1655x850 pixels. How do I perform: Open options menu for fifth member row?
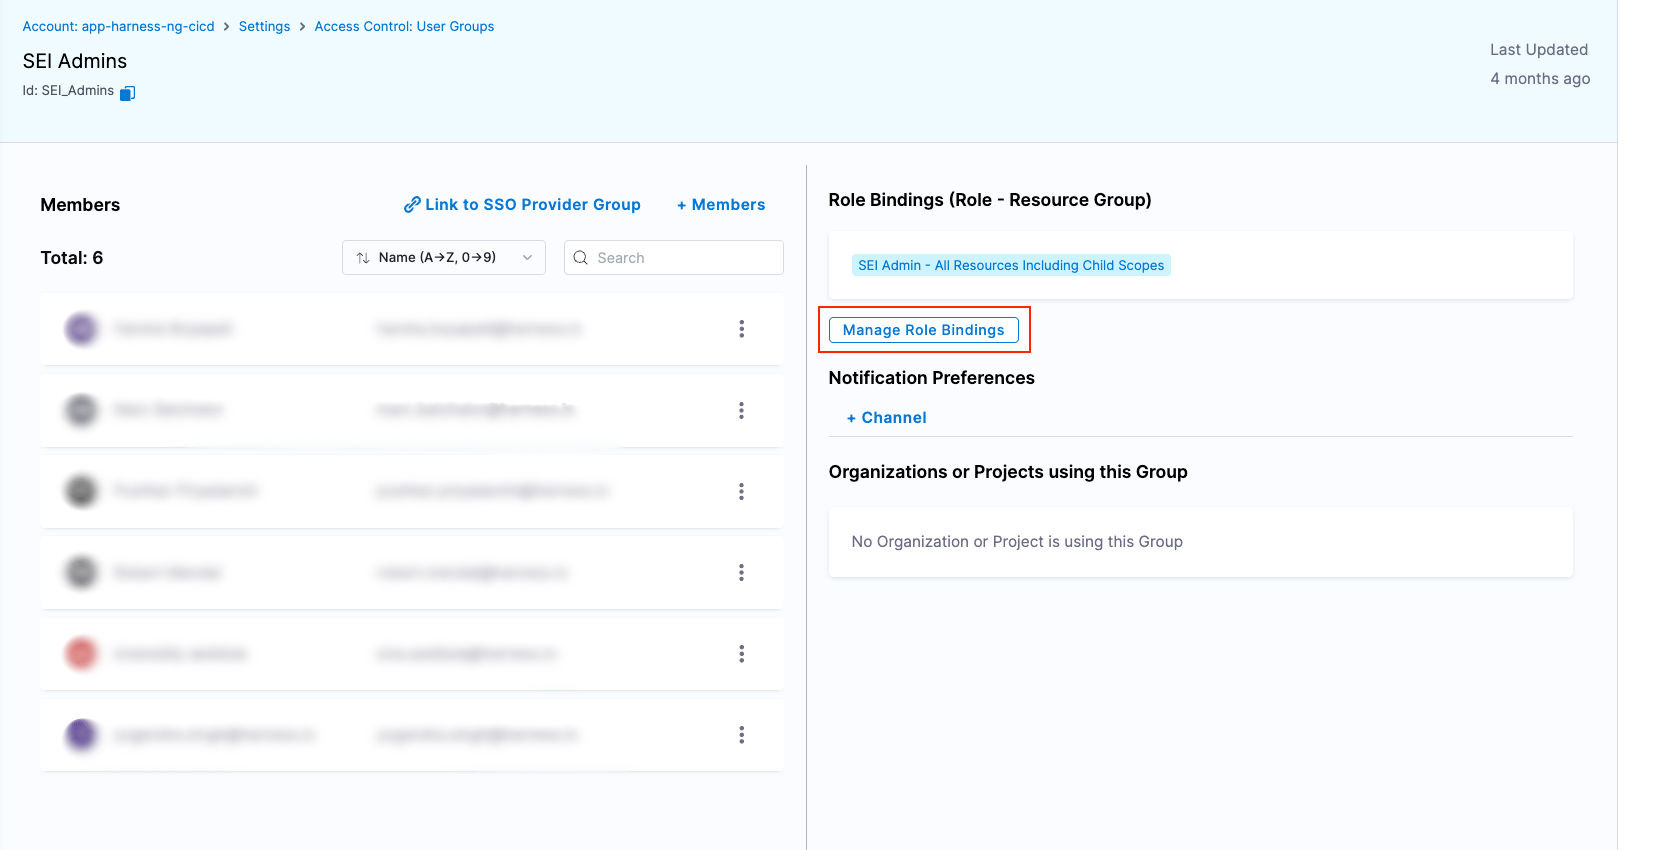tap(741, 653)
